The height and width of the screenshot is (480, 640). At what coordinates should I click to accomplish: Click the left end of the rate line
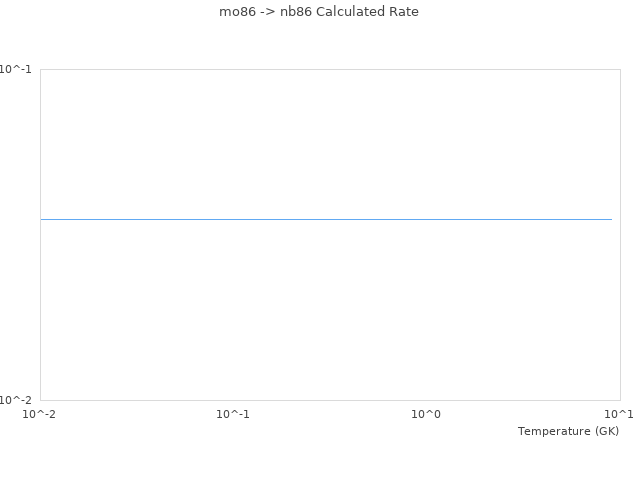click(42, 219)
